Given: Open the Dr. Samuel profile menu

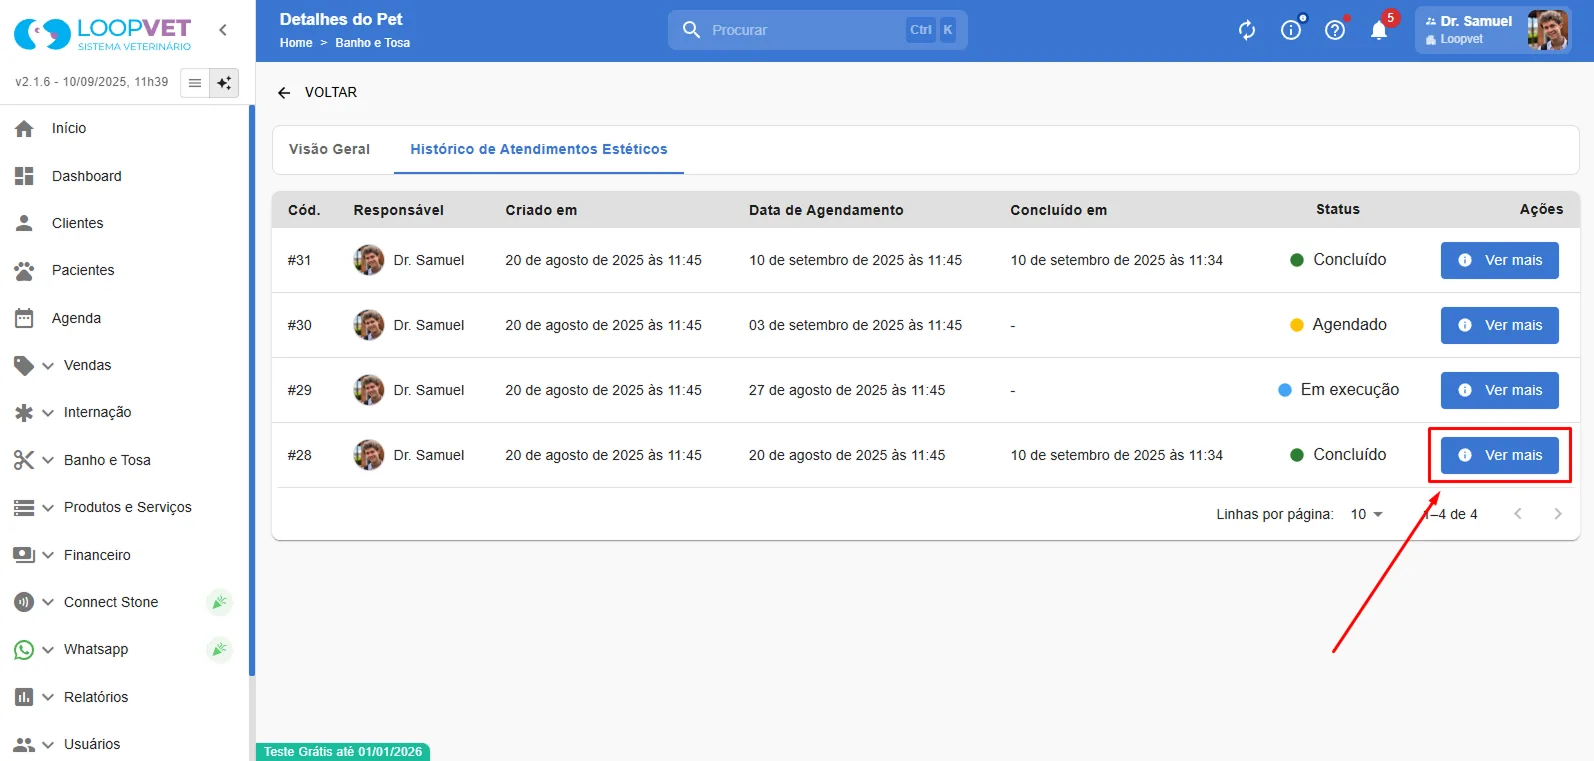Looking at the screenshot, I should click(1493, 30).
